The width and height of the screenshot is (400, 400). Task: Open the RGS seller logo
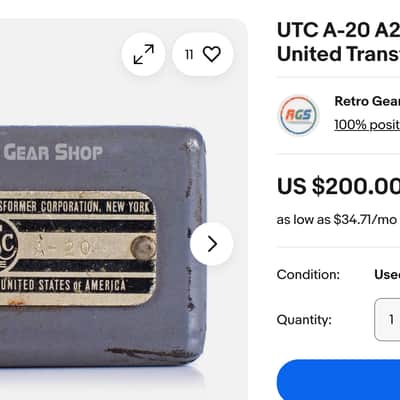tap(299, 115)
